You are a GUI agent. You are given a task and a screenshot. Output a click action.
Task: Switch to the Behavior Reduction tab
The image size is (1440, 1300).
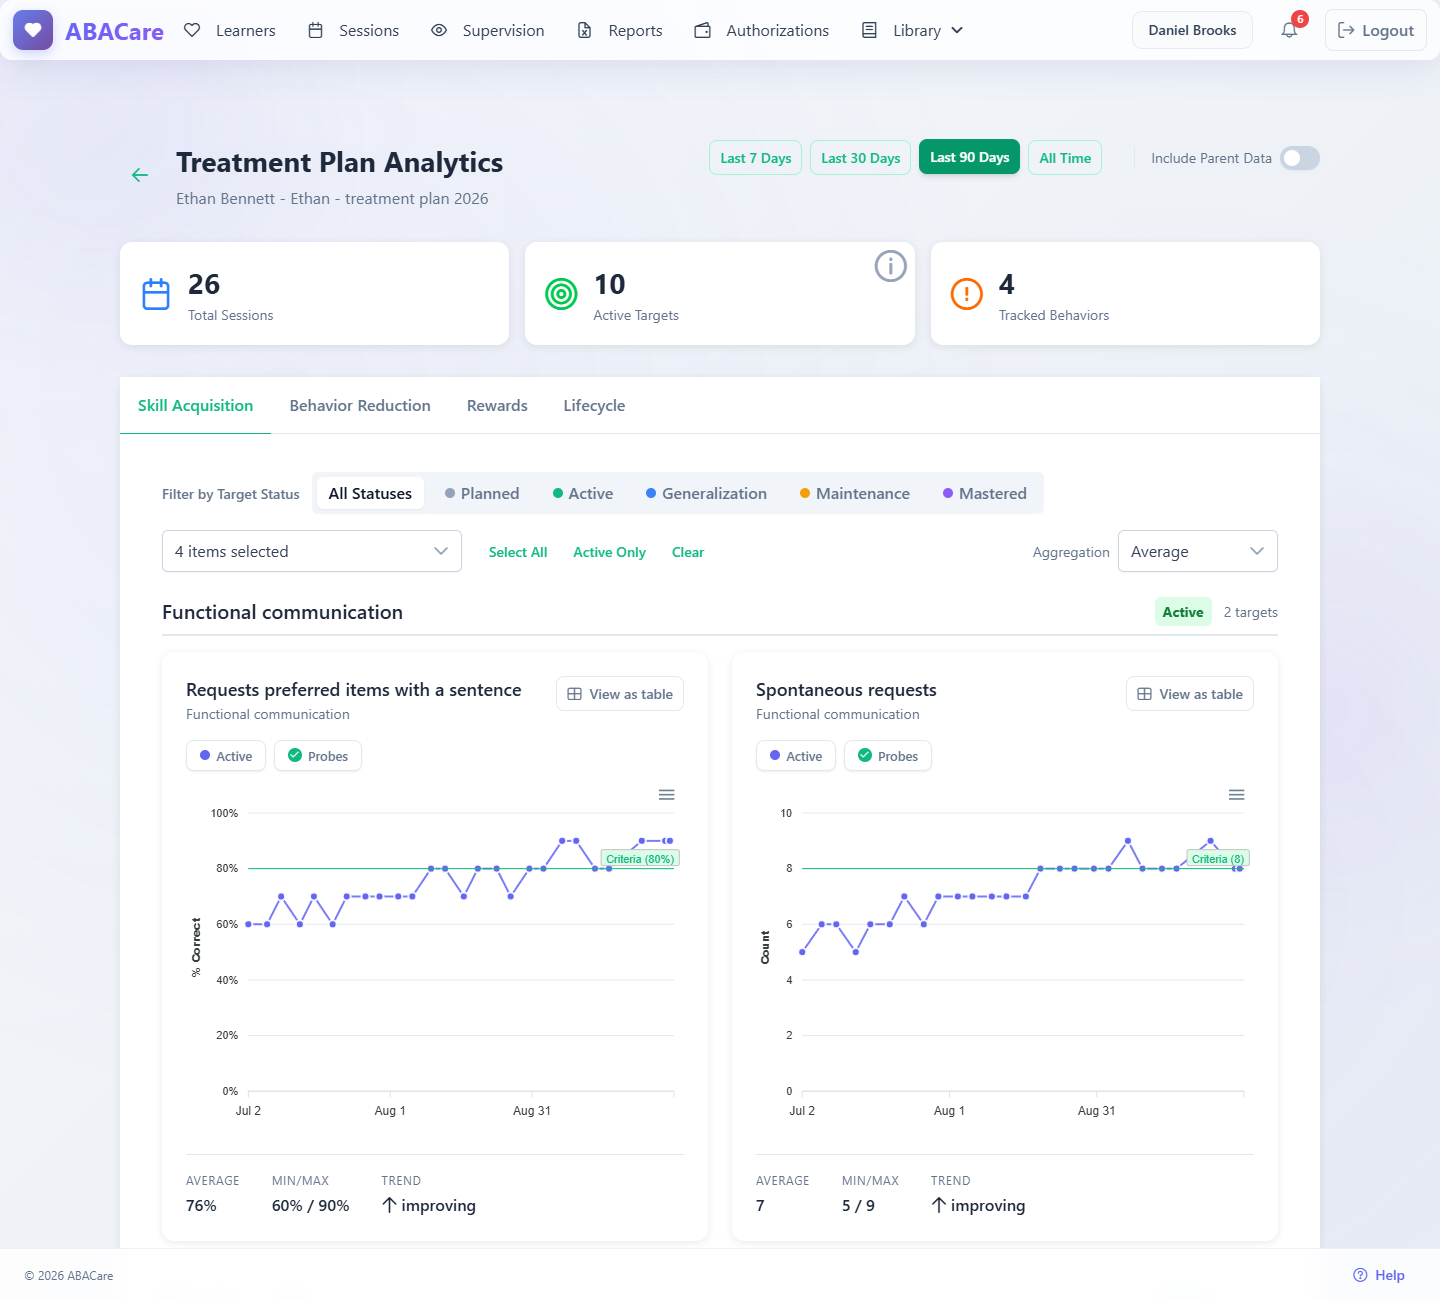[360, 405]
